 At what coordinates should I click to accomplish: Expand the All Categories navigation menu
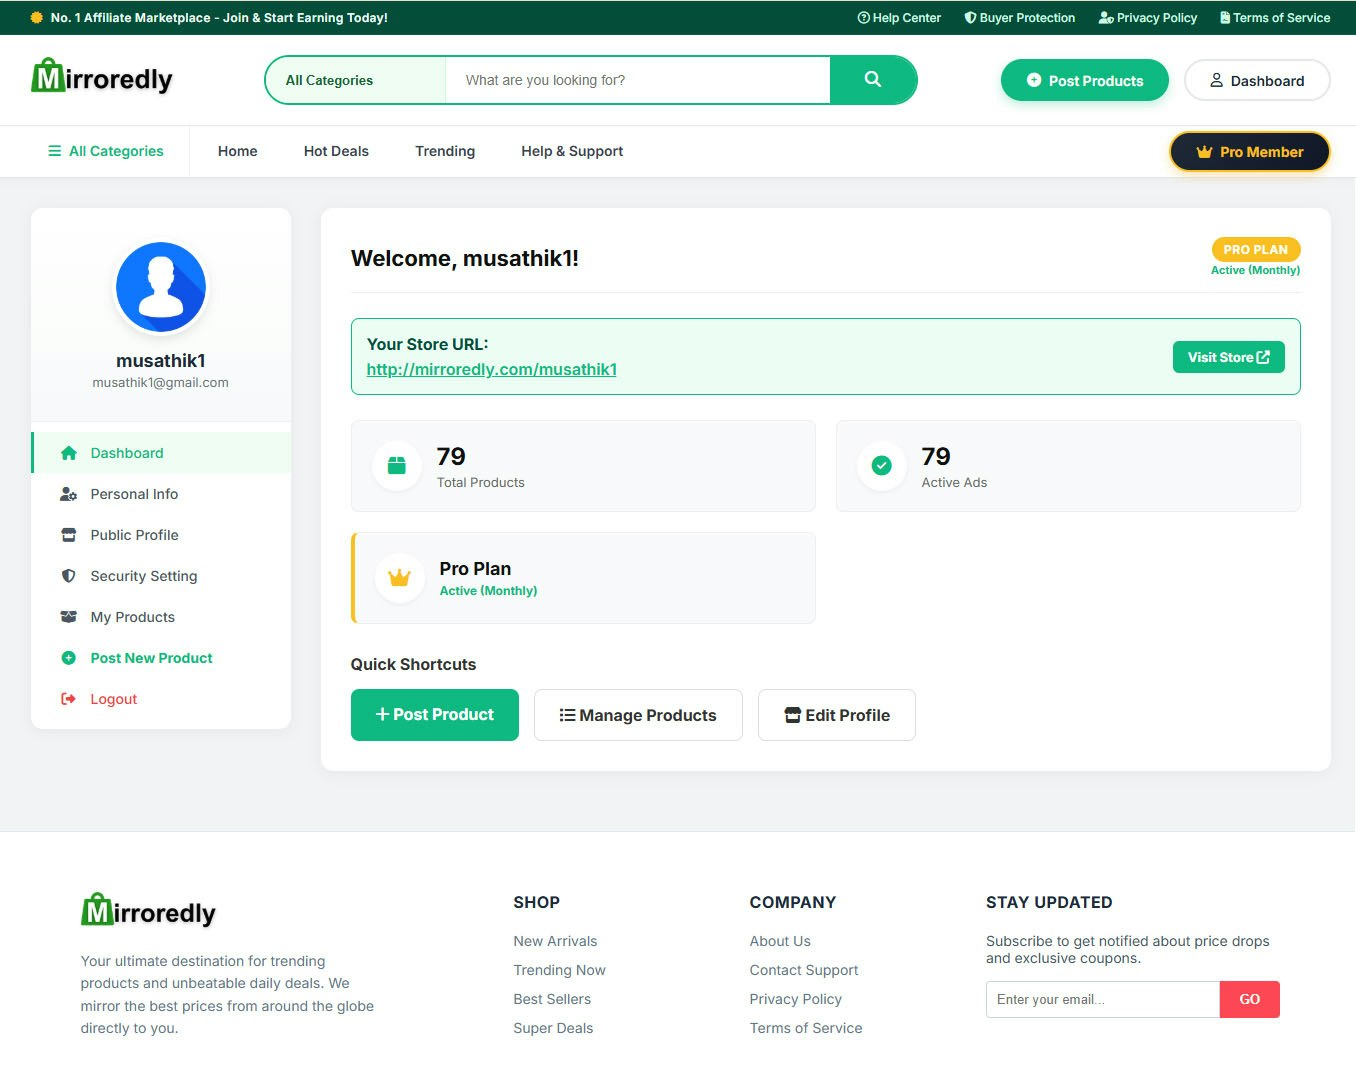pyautogui.click(x=105, y=151)
